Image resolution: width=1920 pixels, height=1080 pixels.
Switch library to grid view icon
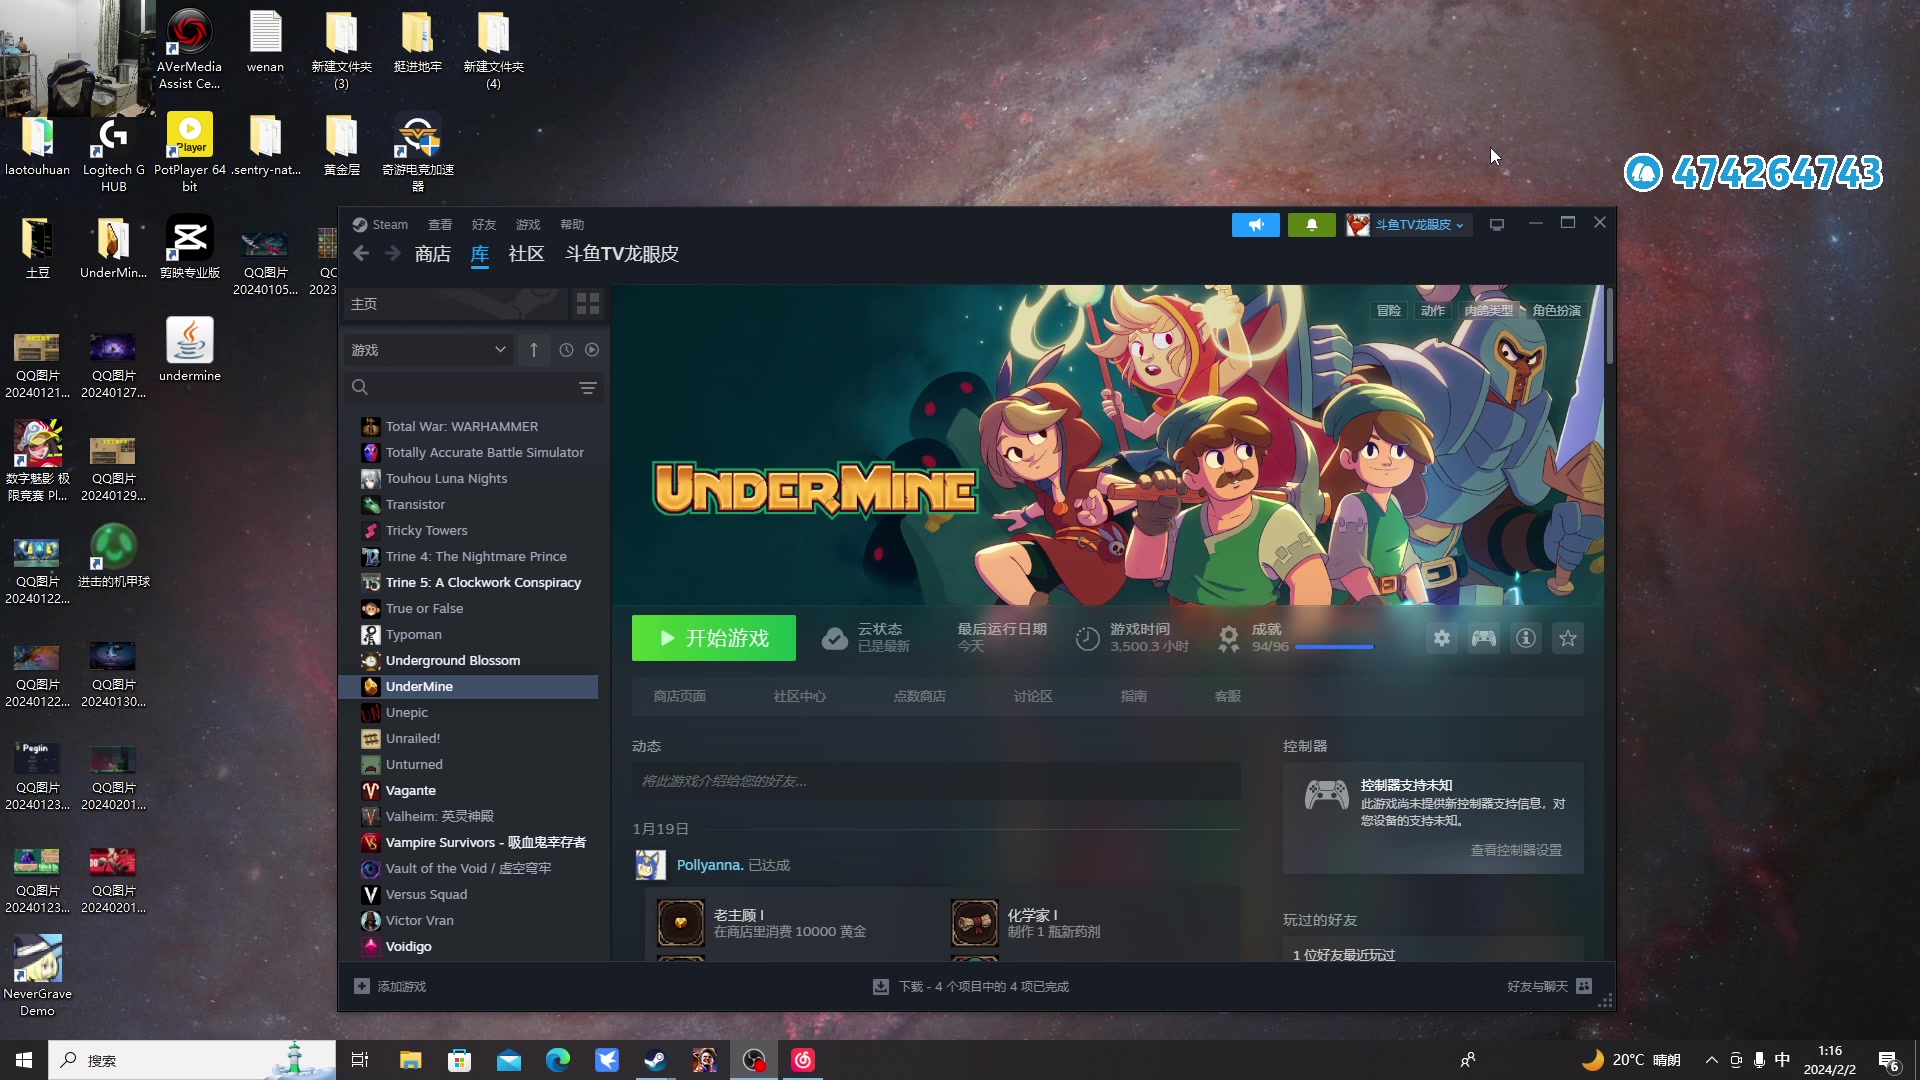(x=588, y=304)
